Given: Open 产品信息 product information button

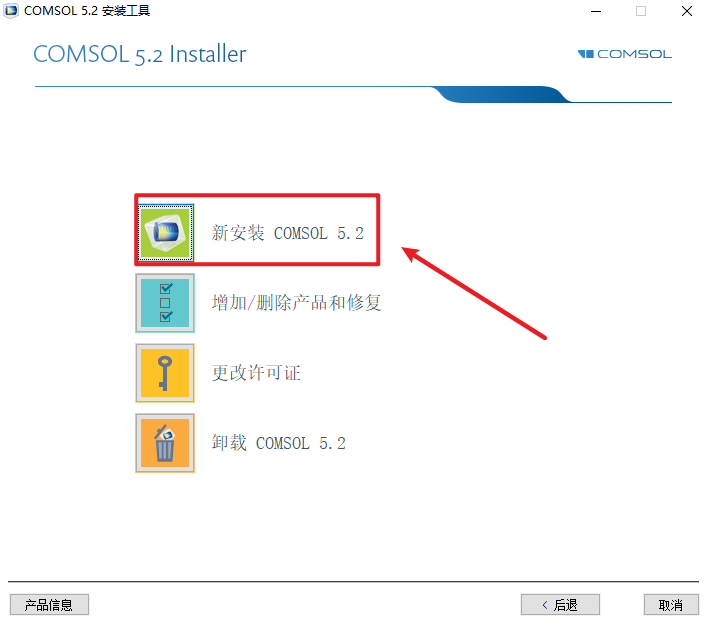Looking at the screenshot, I should pyautogui.click(x=49, y=604).
